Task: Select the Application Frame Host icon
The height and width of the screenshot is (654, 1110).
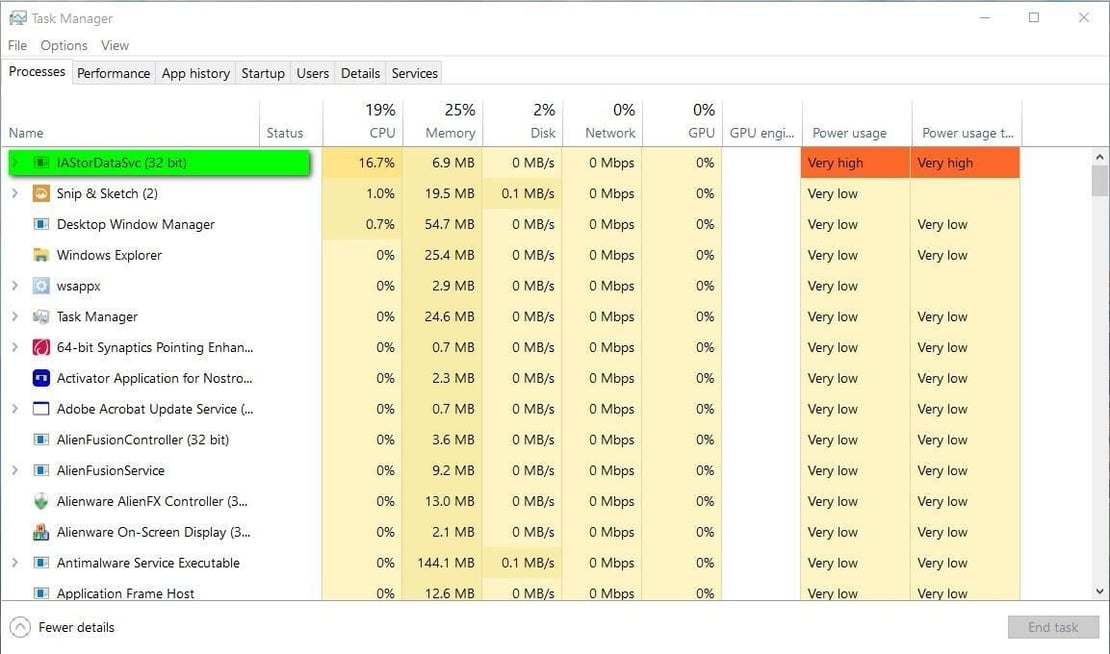Action: (x=40, y=593)
